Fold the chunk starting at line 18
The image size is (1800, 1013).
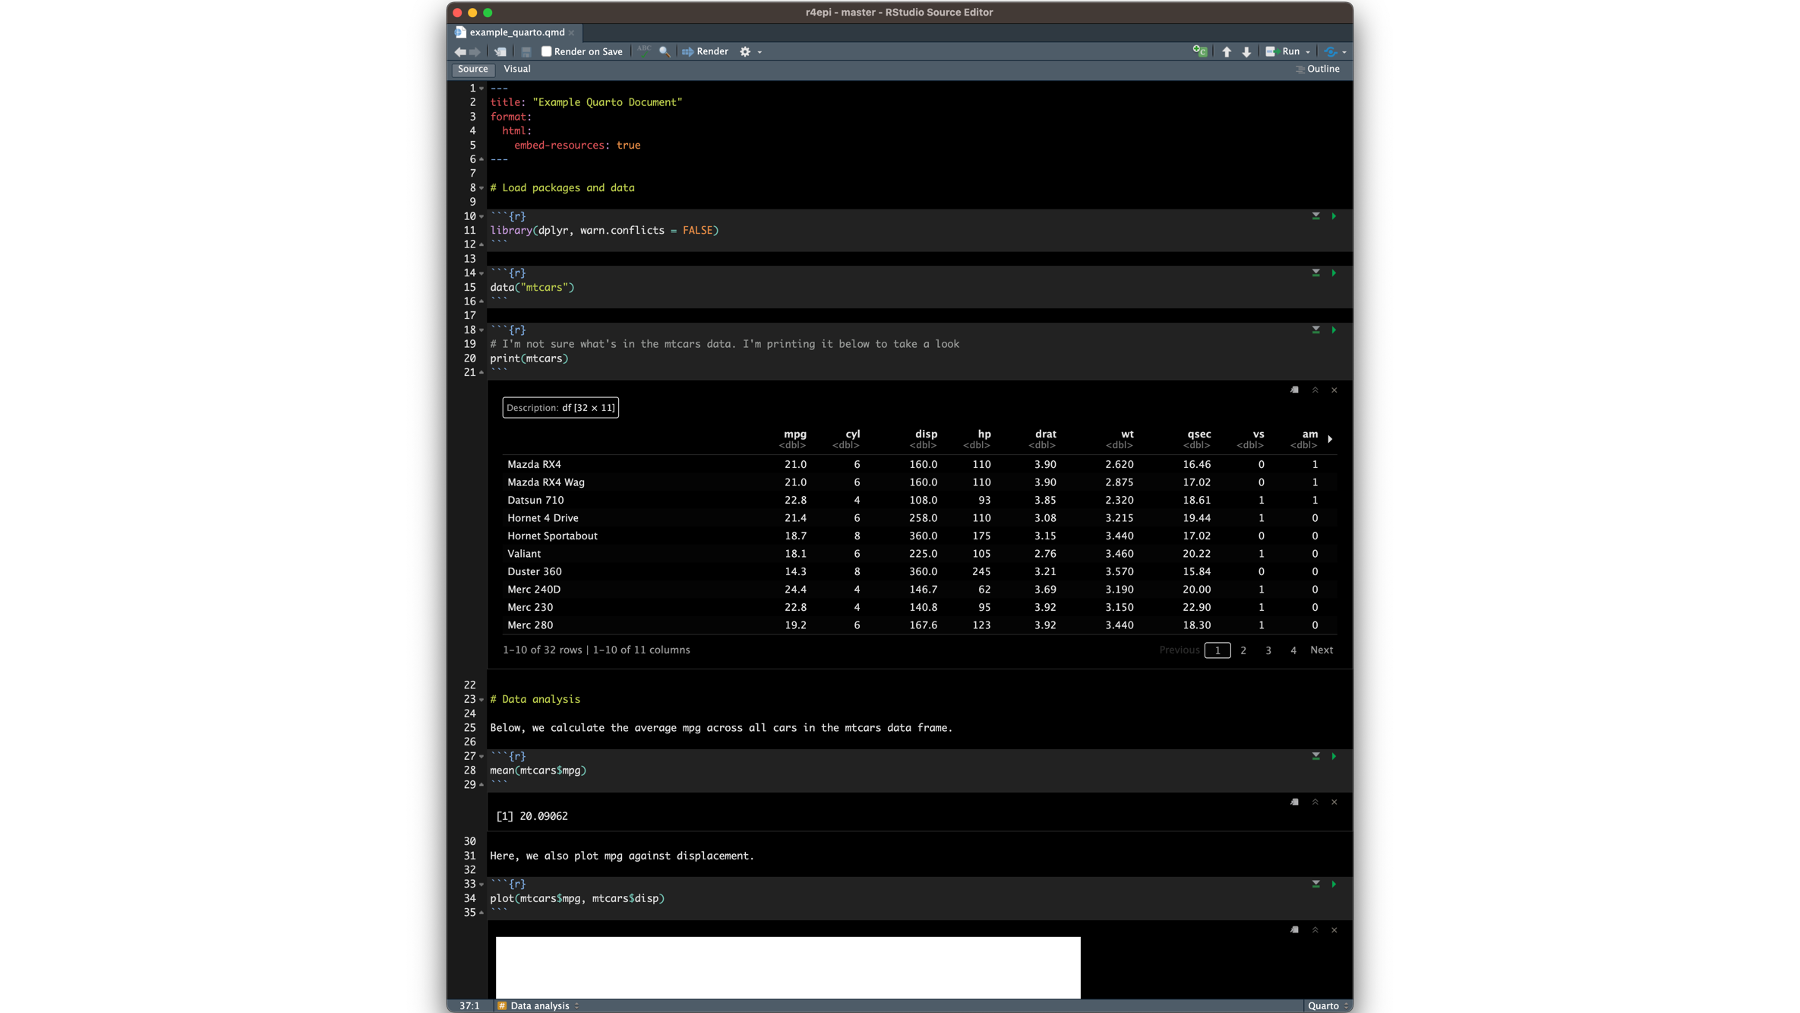coord(482,330)
